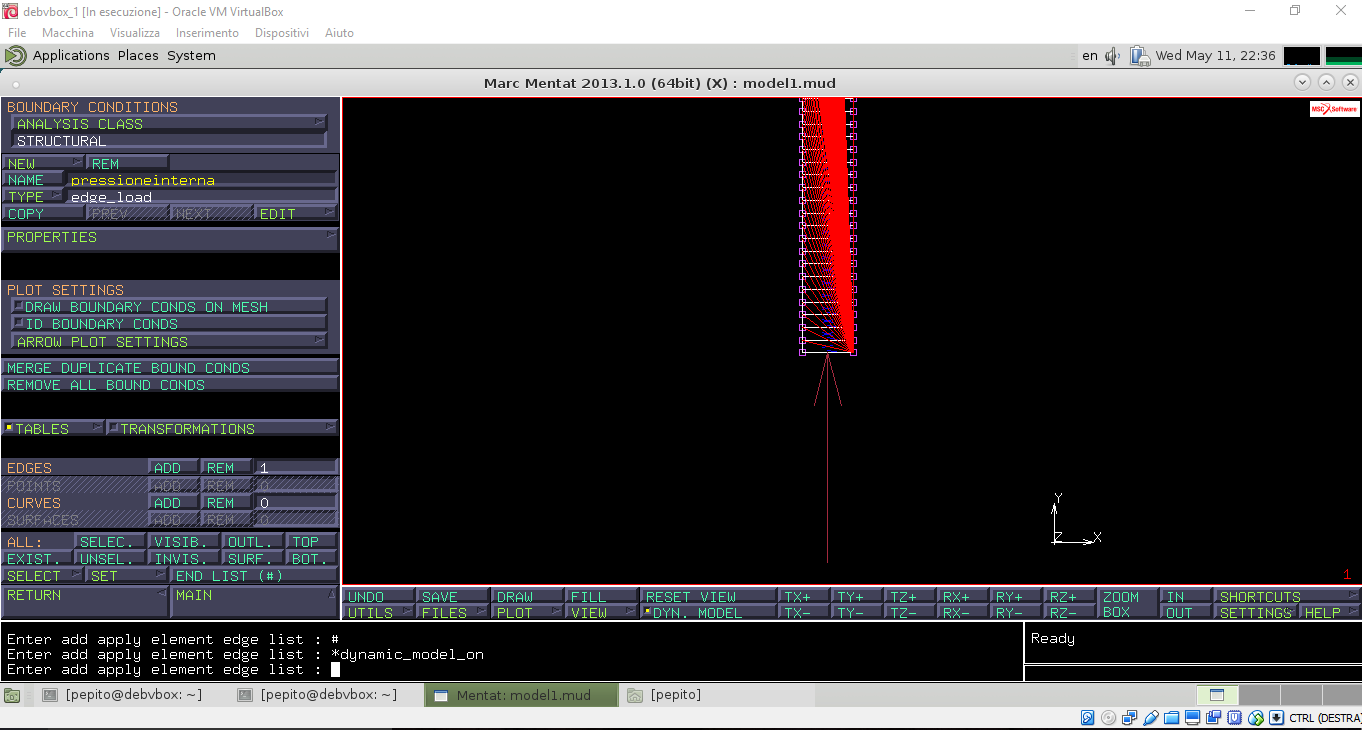Toggle ID BOUNDARY CONDS option

[x=169, y=324]
